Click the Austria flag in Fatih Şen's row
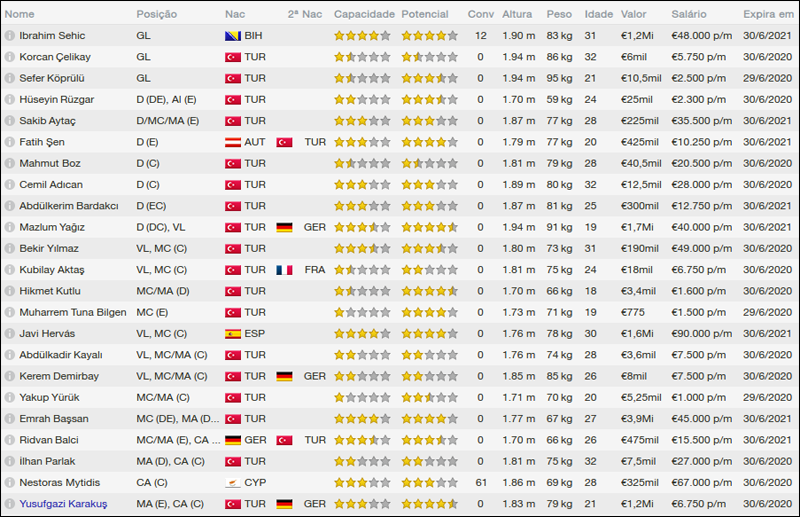 [x=233, y=142]
